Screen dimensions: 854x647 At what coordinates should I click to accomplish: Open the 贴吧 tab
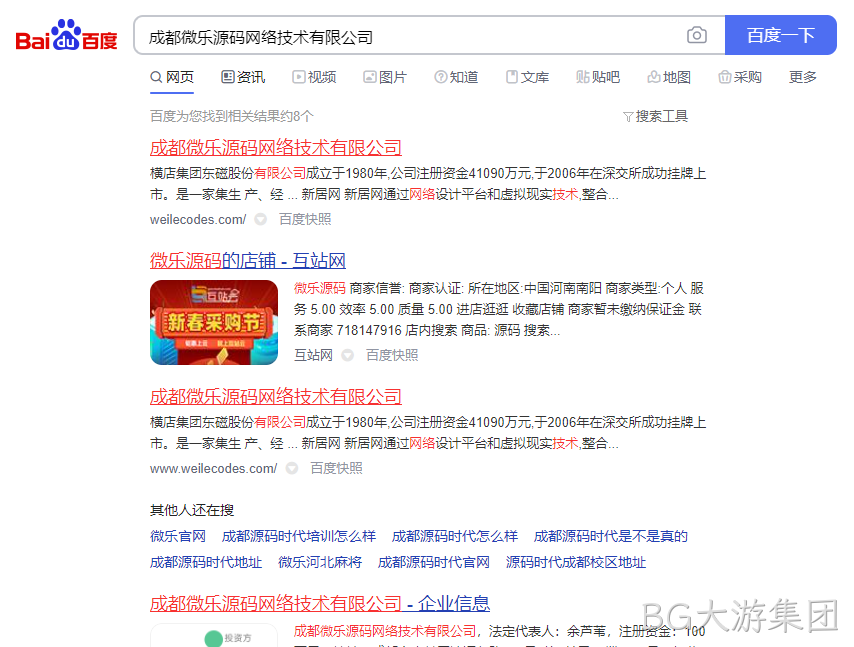tap(598, 77)
